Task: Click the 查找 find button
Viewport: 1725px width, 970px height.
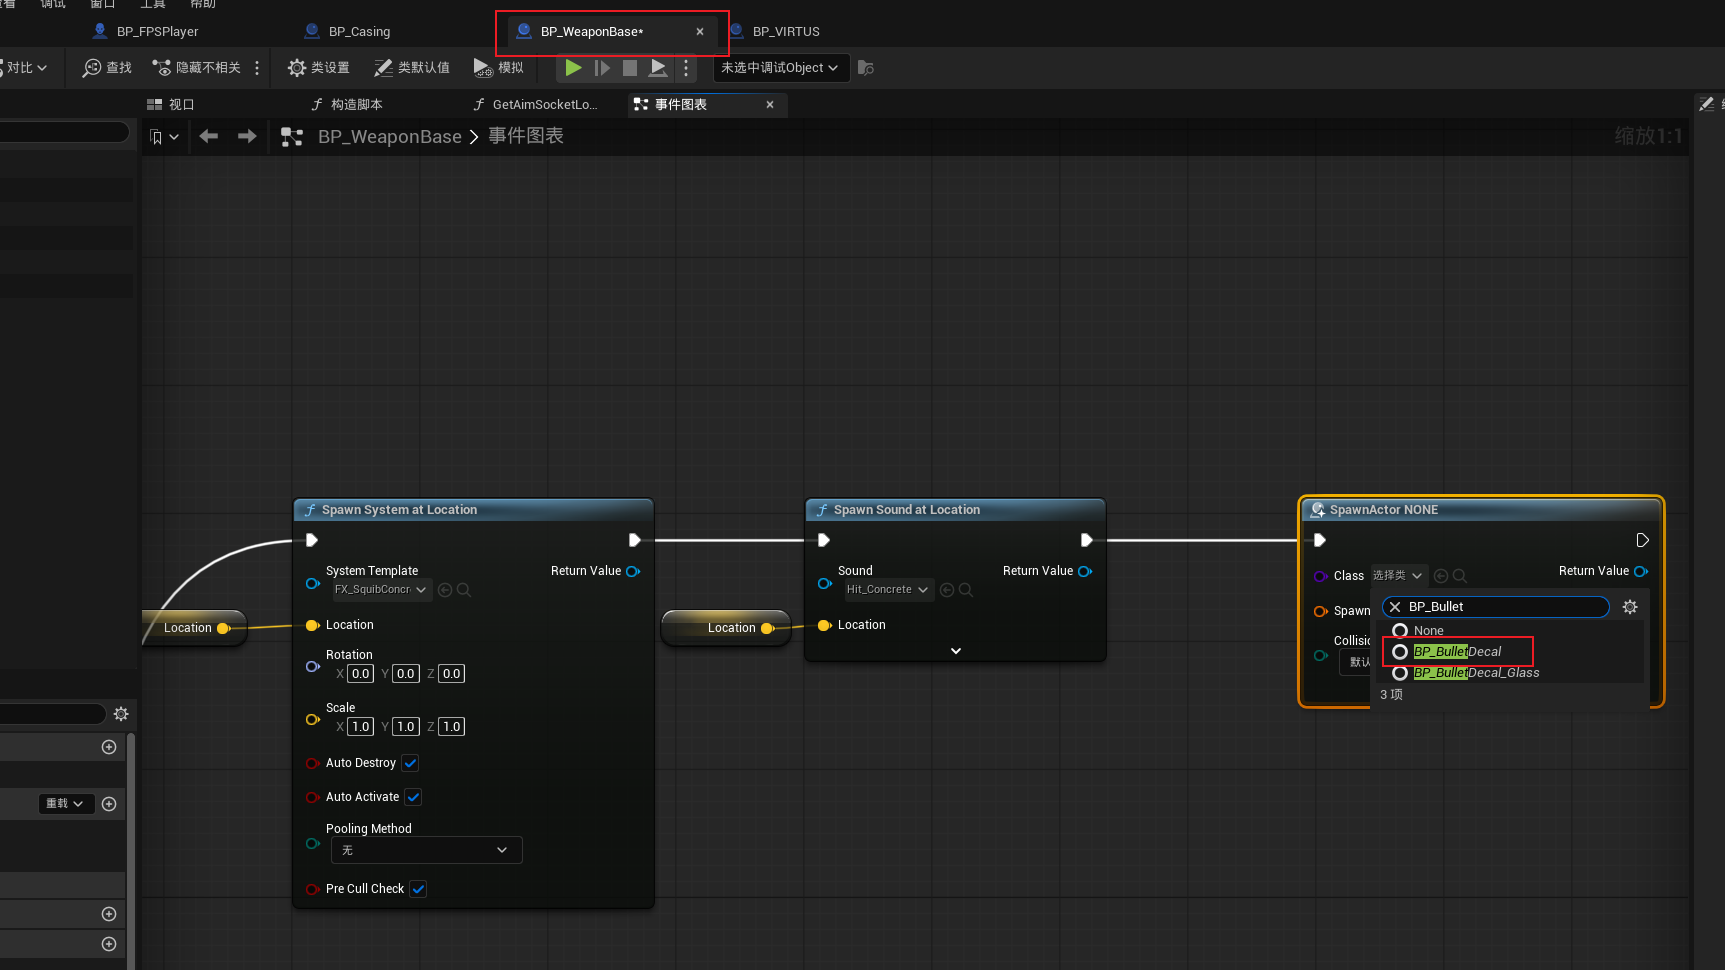Action: pyautogui.click(x=107, y=68)
